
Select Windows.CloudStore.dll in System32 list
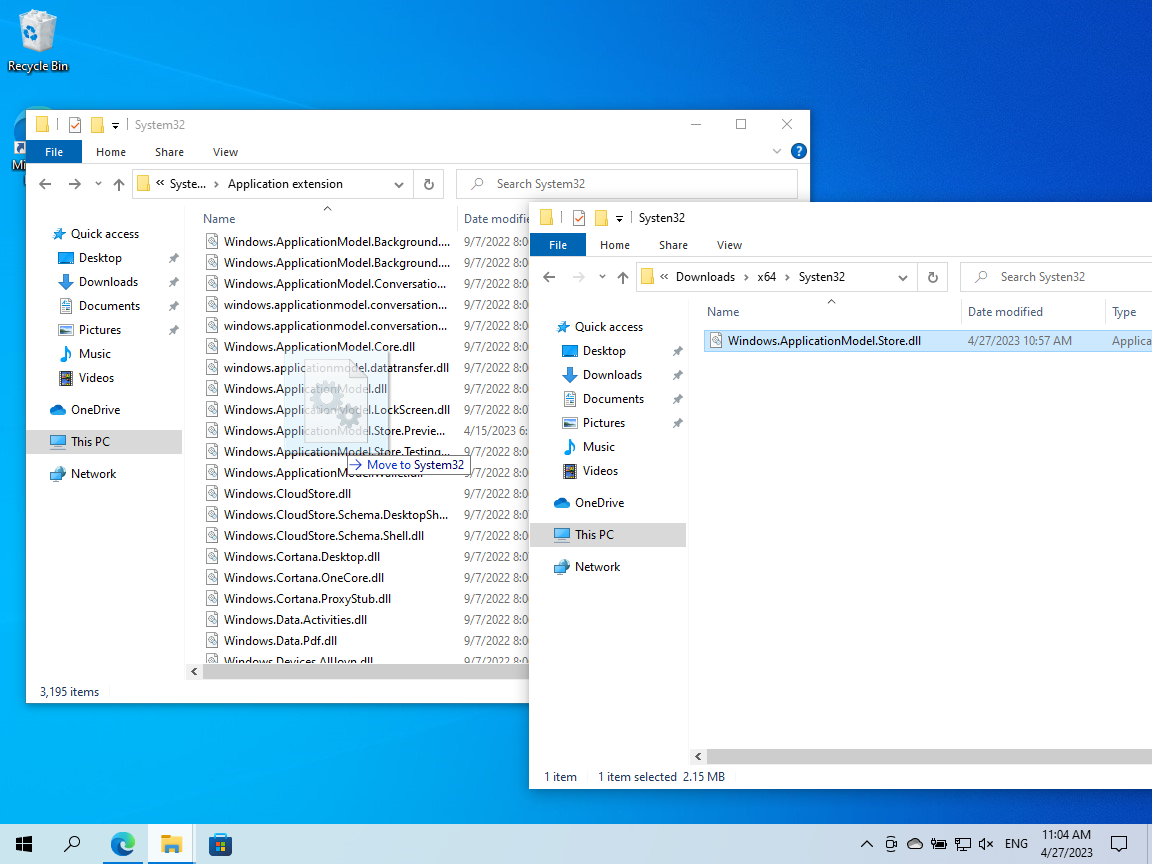pos(287,494)
